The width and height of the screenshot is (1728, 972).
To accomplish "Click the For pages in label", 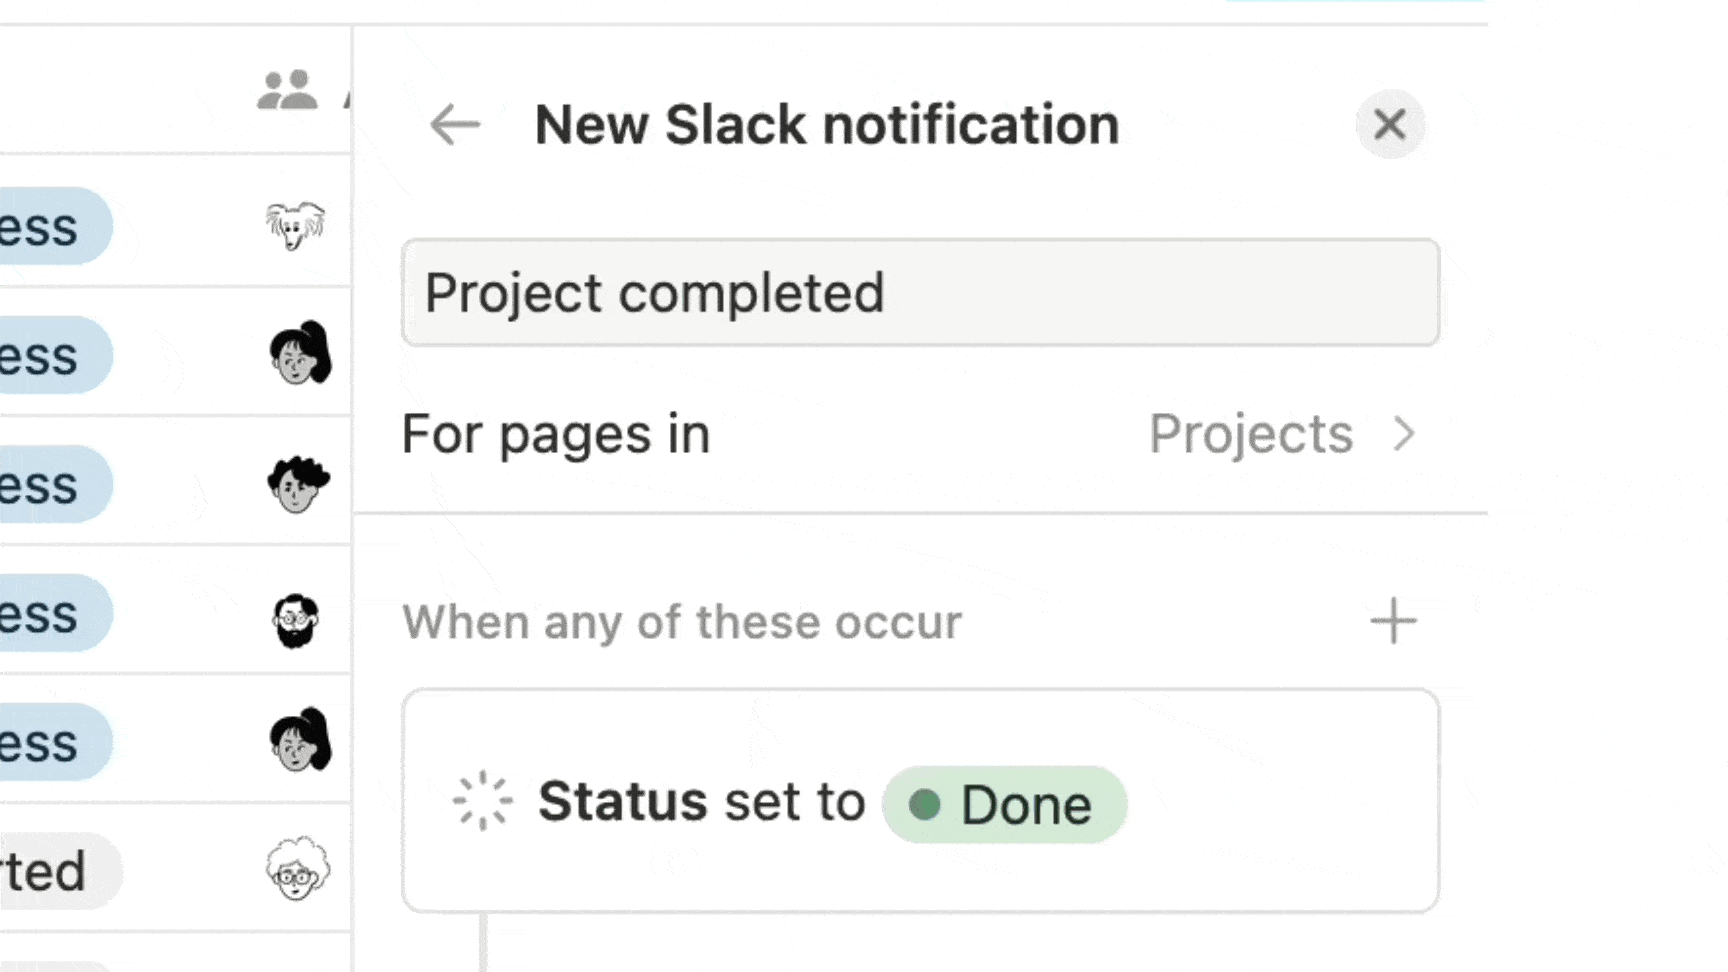I will click(x=556, y=434).
